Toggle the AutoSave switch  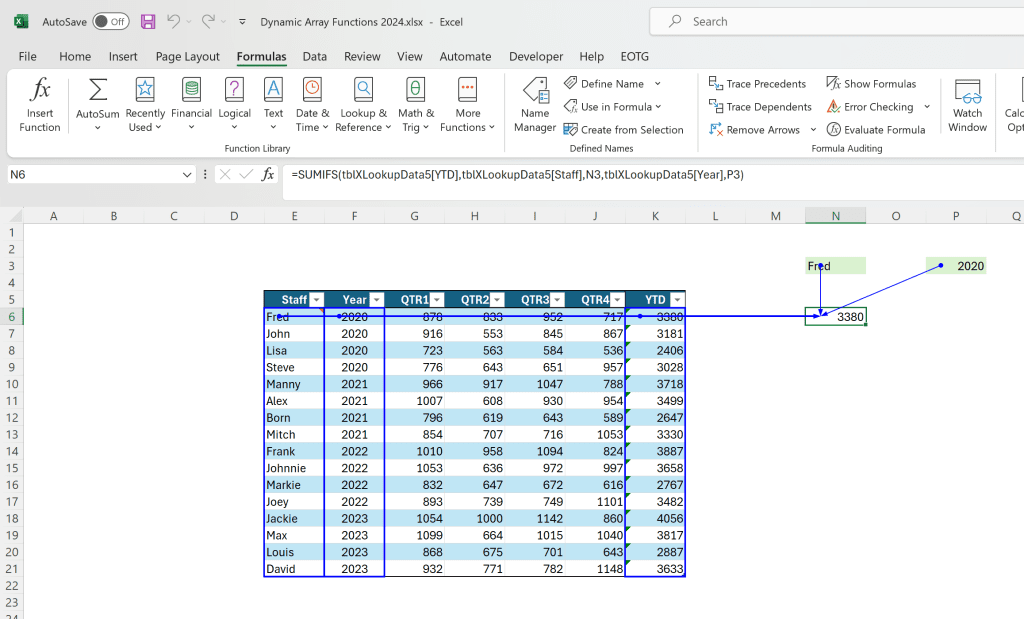pyautogui.click(x=110, y=21)
